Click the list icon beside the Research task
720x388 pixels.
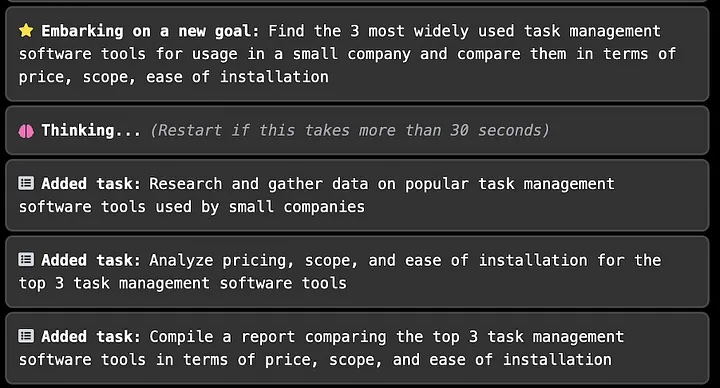click(26, 184)
